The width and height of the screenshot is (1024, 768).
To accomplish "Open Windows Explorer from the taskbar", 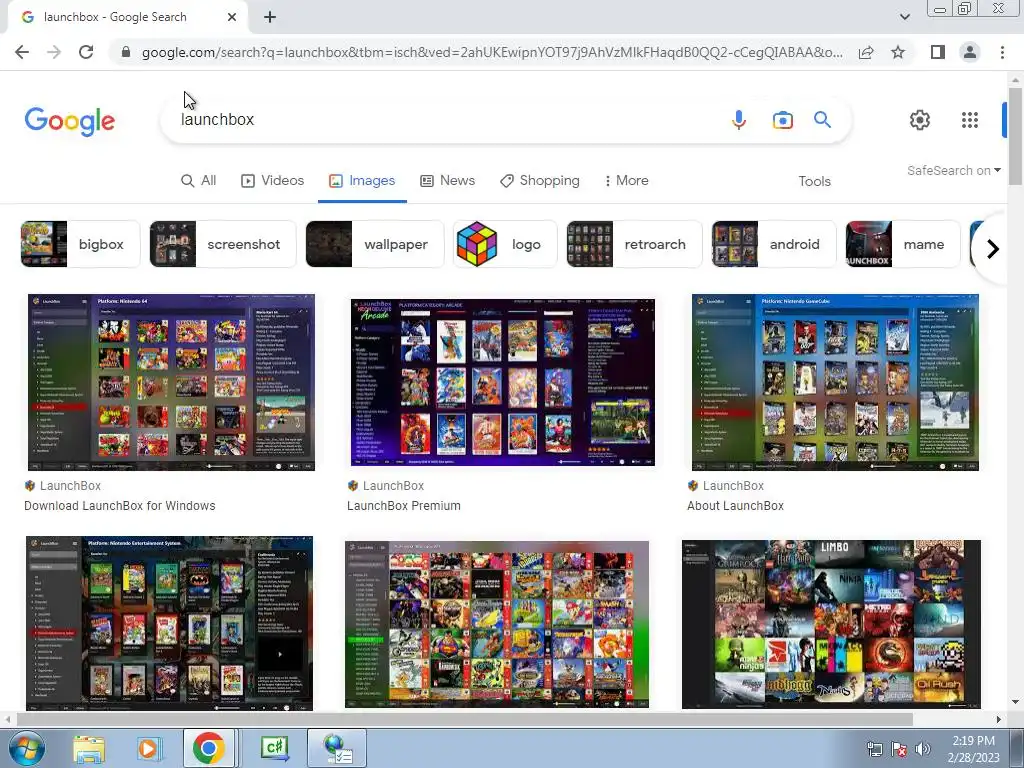I will 89,748.
